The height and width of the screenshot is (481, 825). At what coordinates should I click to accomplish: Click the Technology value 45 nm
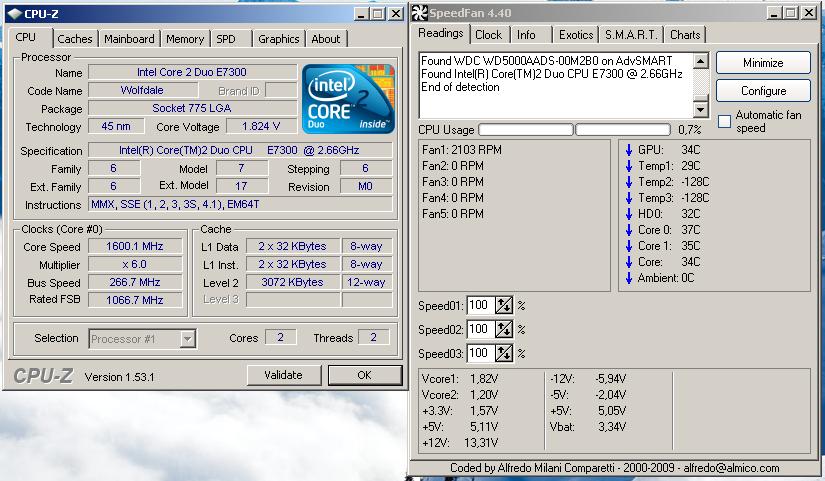click(x=116, y=126)
